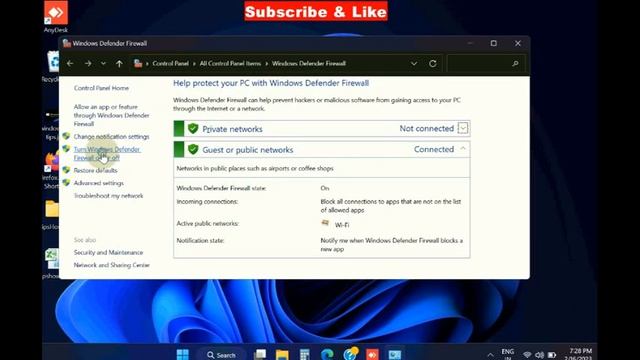Open the recent locations chevron beside Forward
The width and height of the screenshot is (640, 360).
tap(103, 64)
